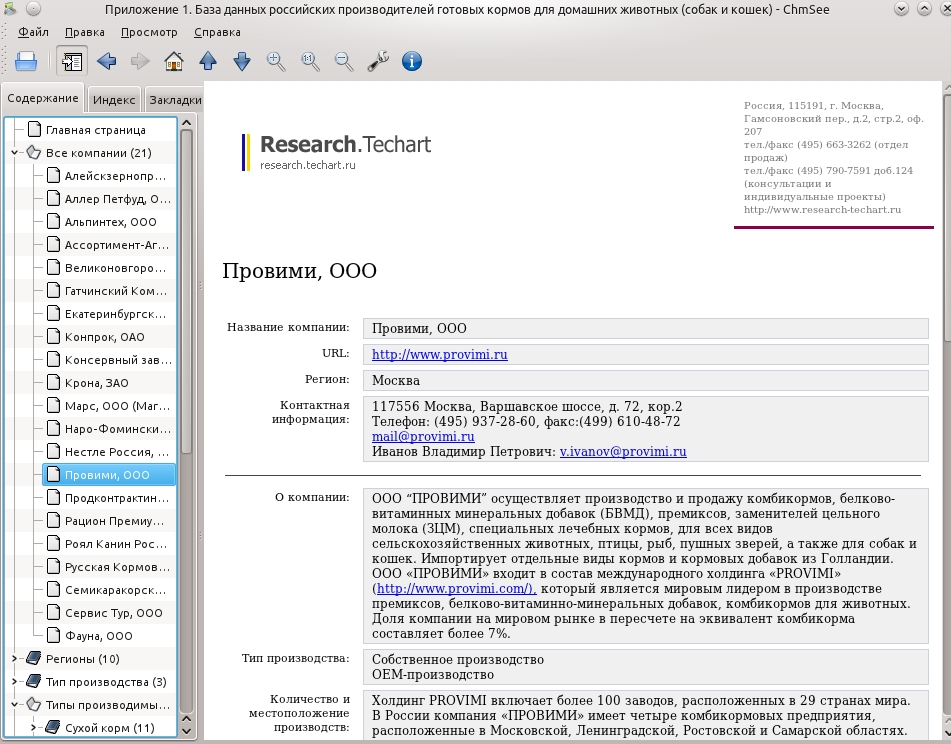Go to previous page with up arrow icon

point(208,61)
